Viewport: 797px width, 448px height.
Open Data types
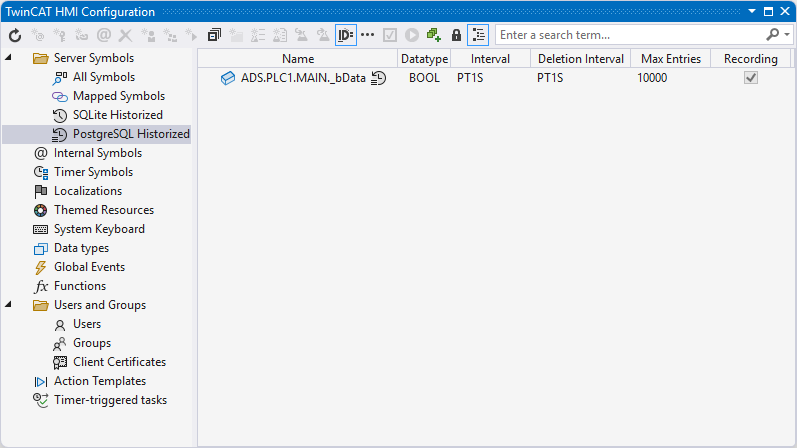click(81, 248)
